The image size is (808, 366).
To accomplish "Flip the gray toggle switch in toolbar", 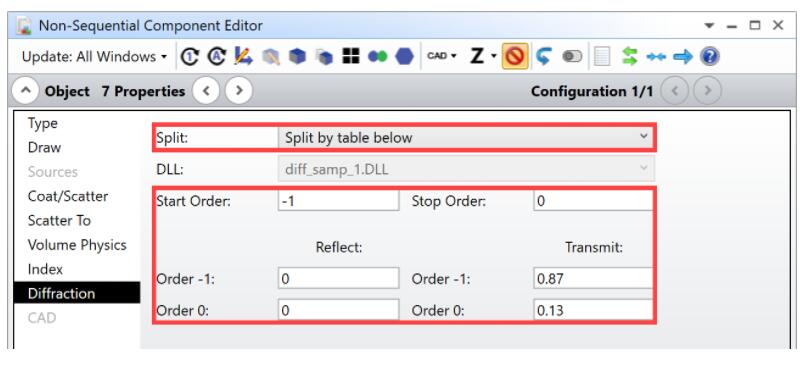I will click(x=572, y=57).
